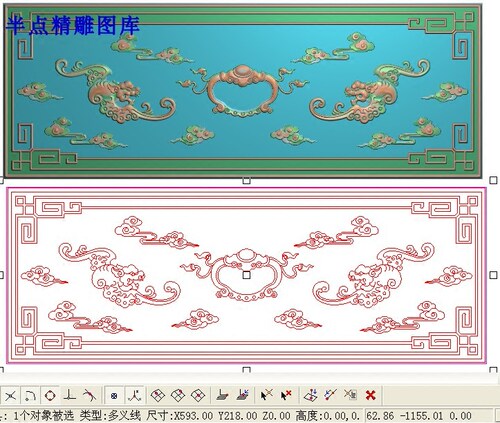This screenshot has height=423, width=500.
Task: Toggle the three-branch node snap icon
Action: (134, 396)
